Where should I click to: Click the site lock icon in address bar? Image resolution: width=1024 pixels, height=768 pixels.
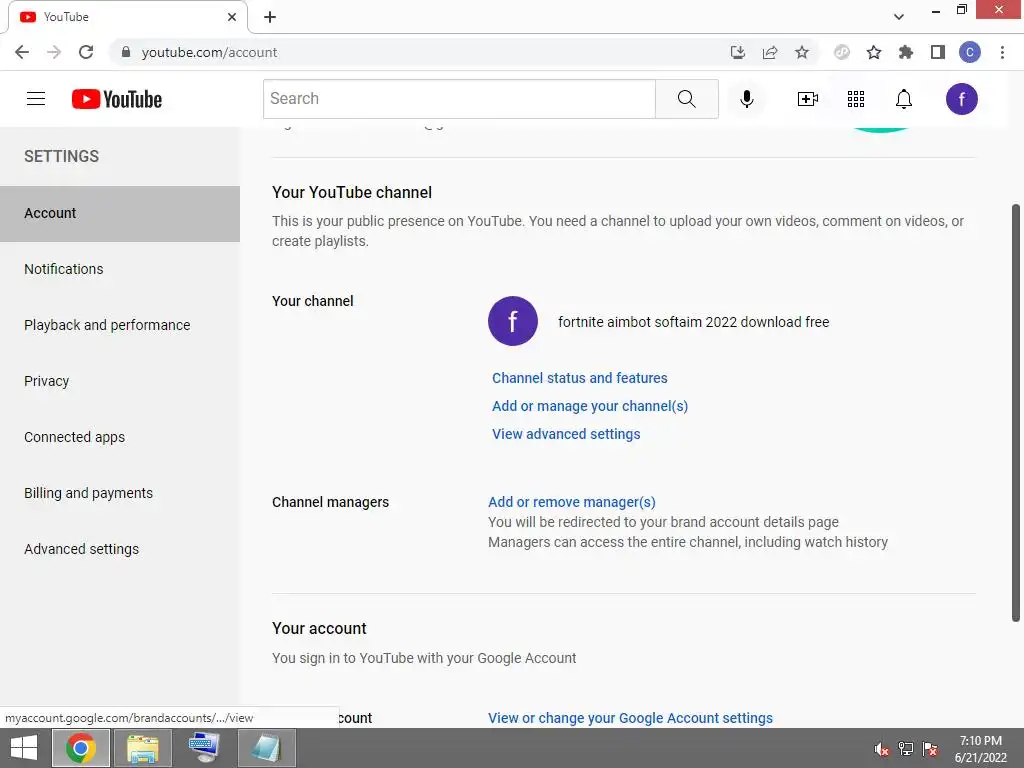(x=126, y=52)
